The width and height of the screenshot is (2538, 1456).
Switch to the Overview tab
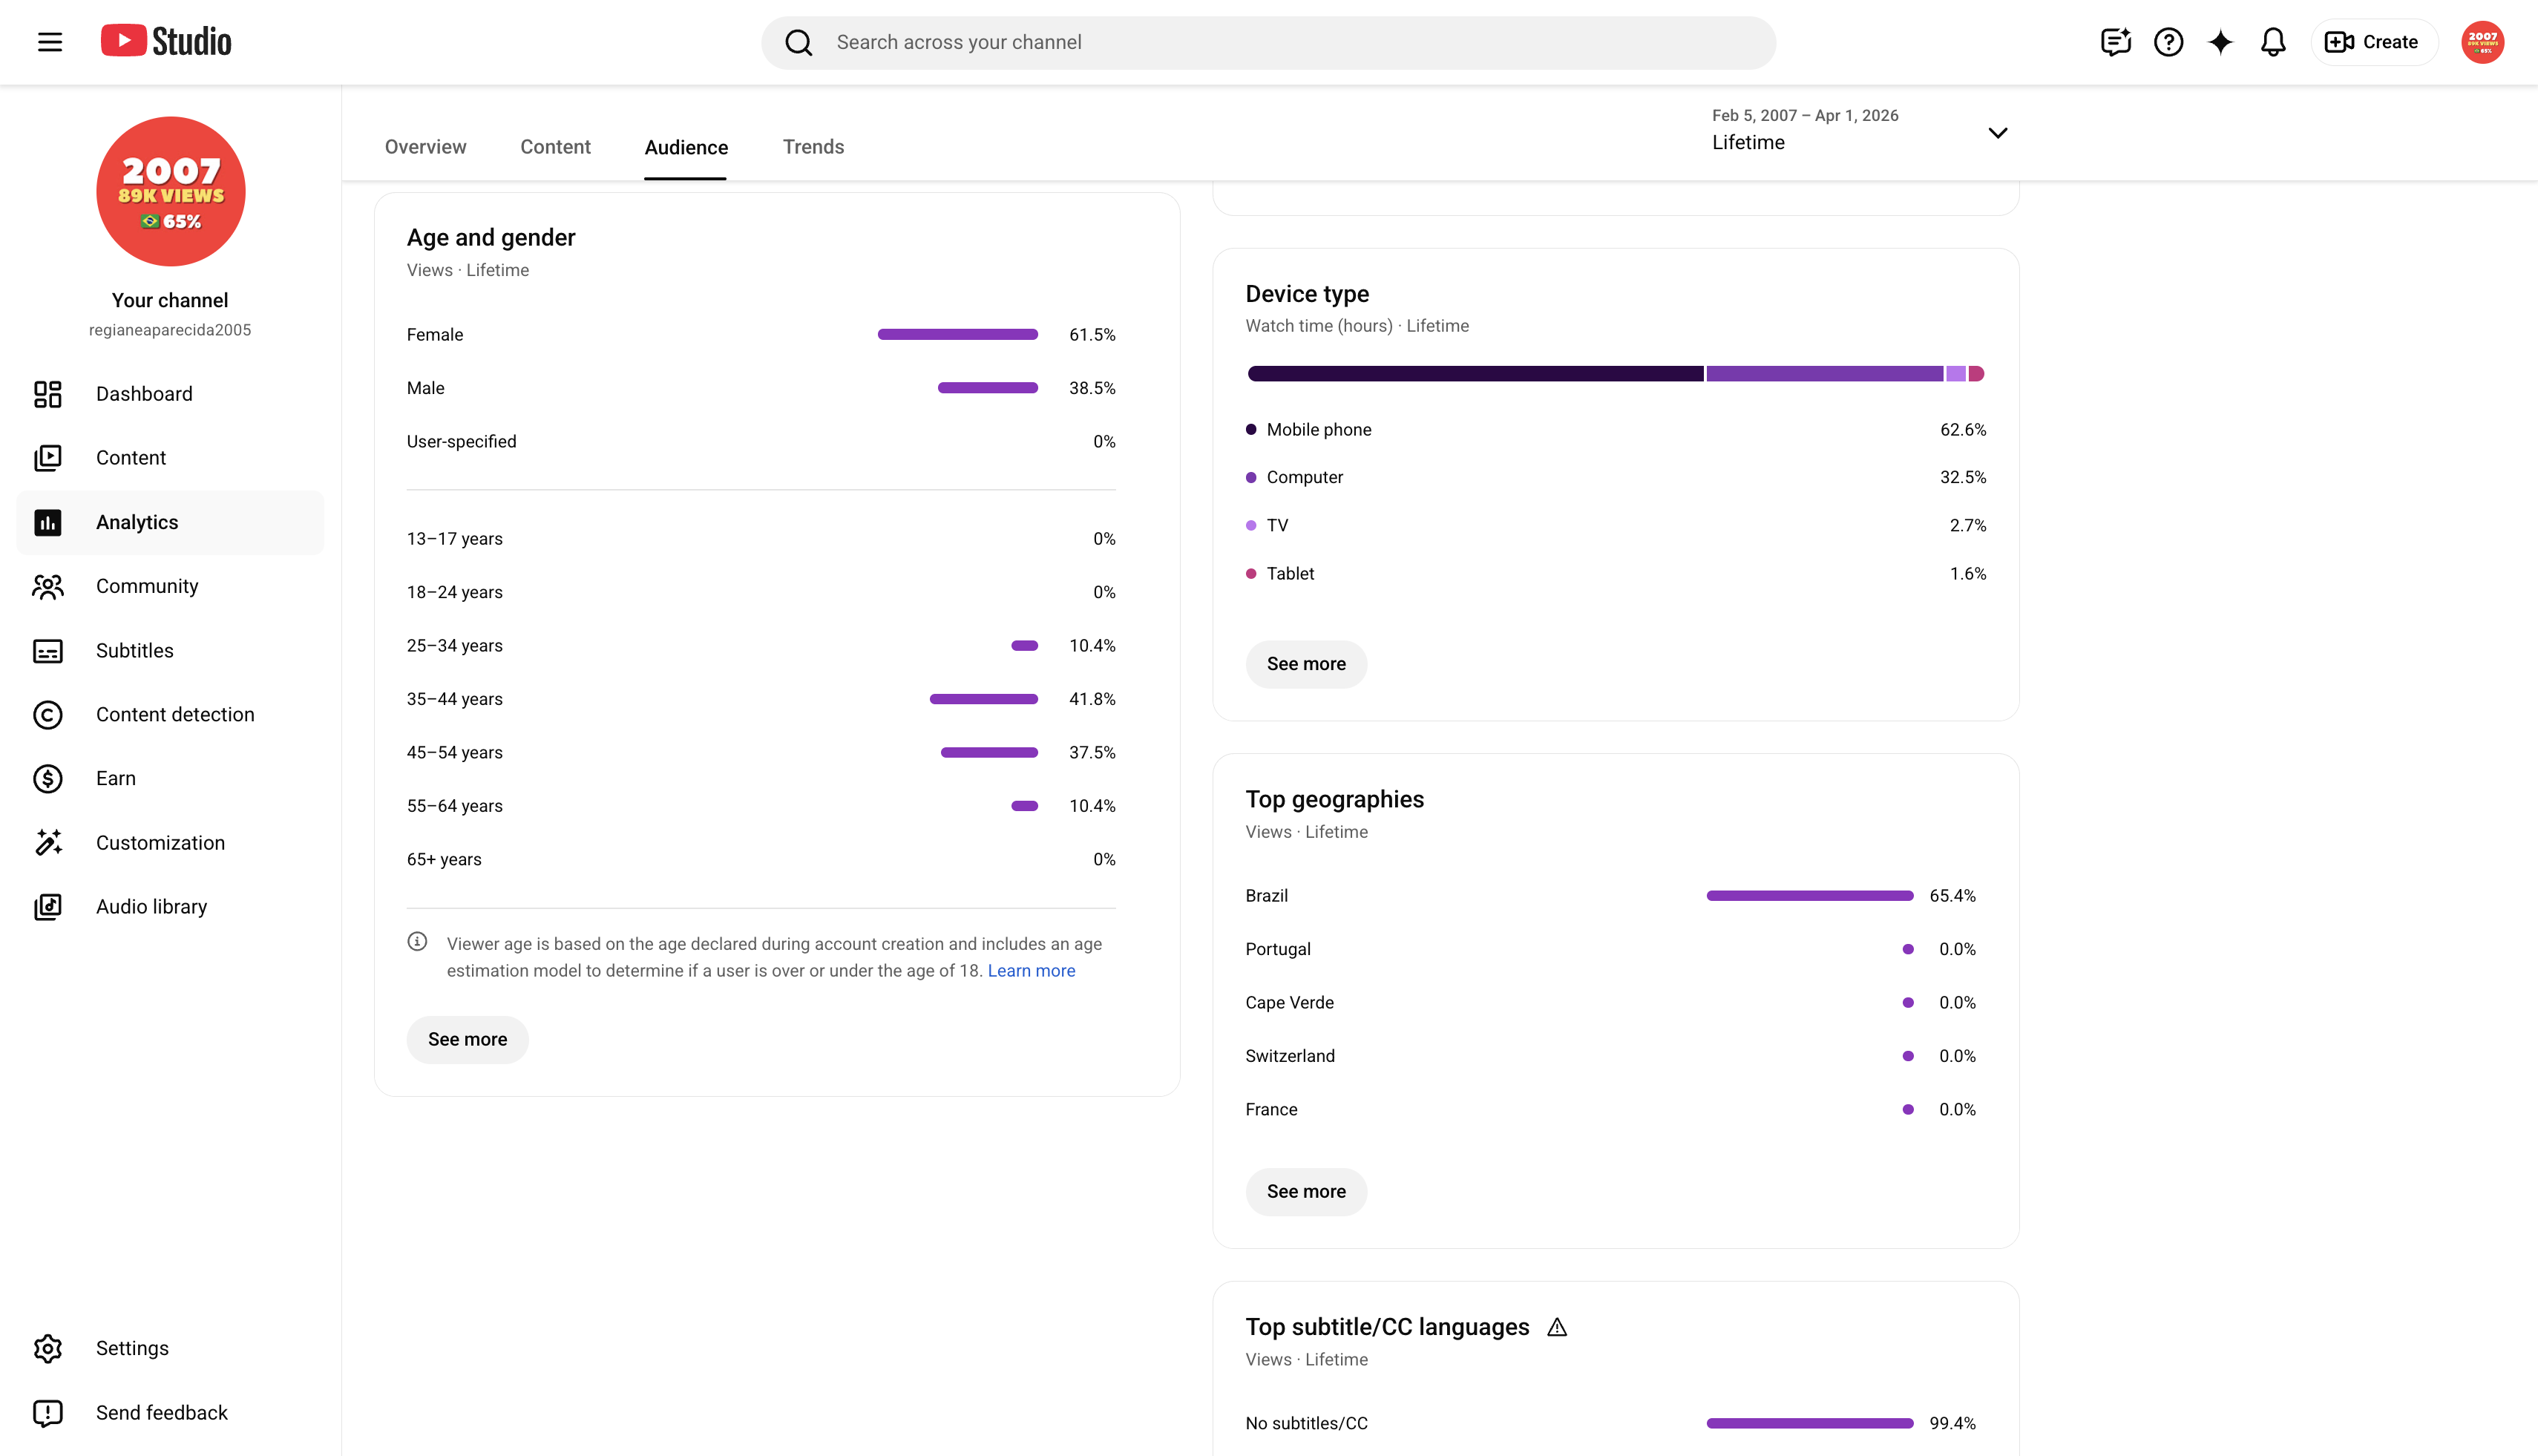pos(426,147)
